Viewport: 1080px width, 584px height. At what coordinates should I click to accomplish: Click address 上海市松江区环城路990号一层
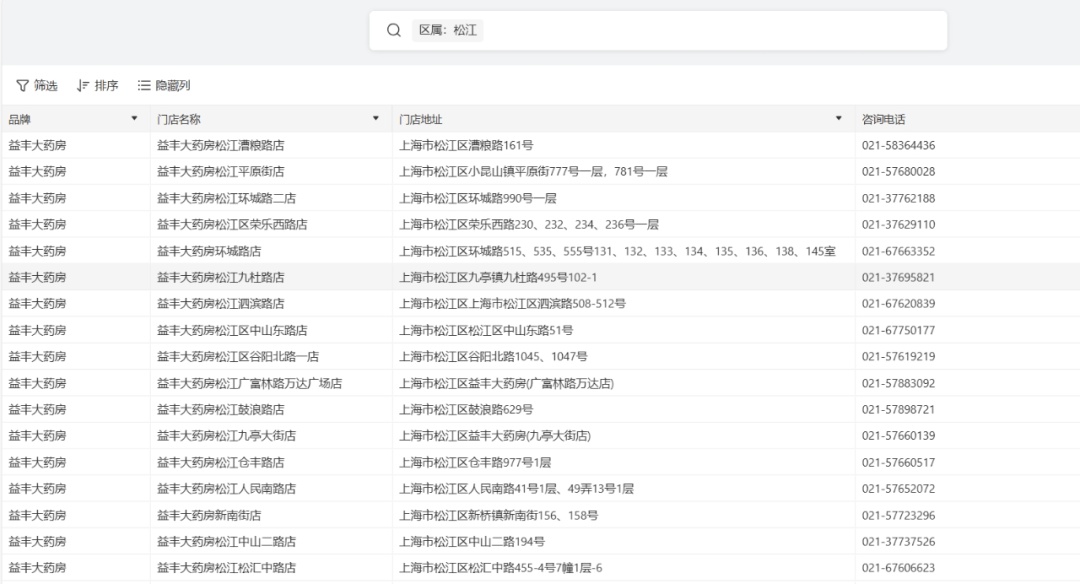(x=478, y=199)
